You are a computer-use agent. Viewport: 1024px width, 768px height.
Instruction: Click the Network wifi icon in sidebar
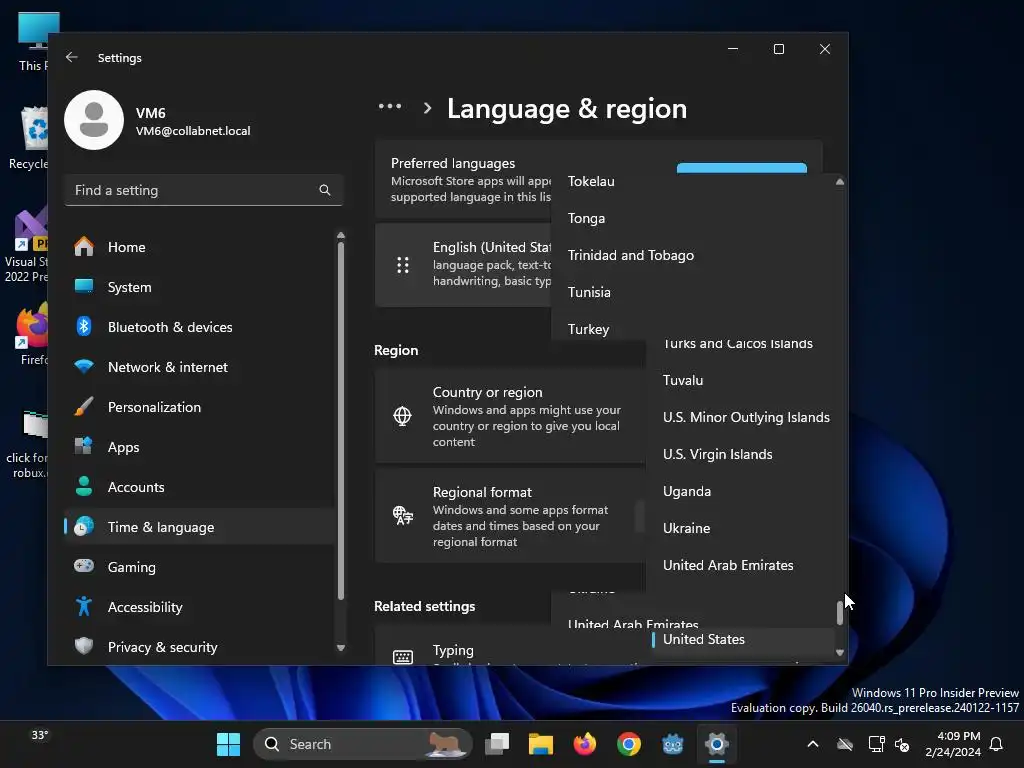tap(84, 367)
